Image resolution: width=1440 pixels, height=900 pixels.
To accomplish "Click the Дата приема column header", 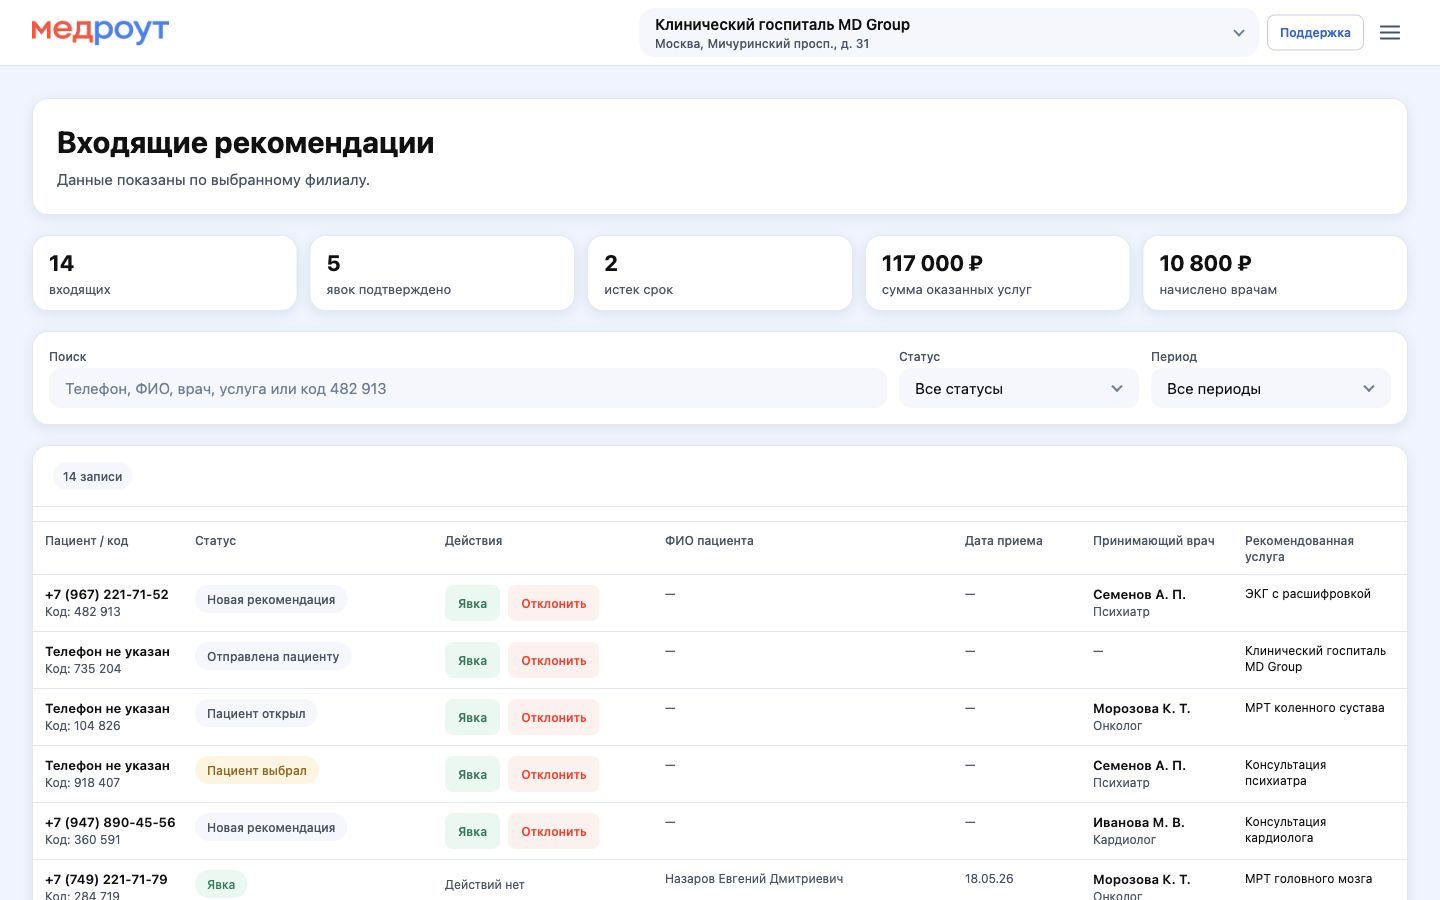I will click(x=1004, y=541).
